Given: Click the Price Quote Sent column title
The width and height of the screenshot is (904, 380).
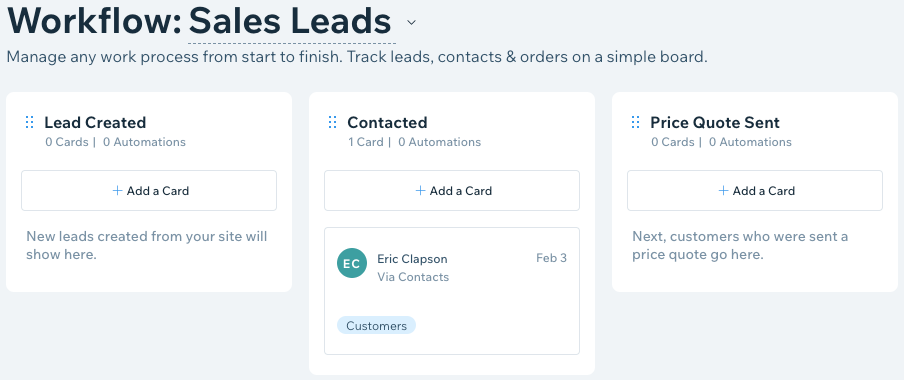Looking at the screenshot, I should click(x=715, y=122).
